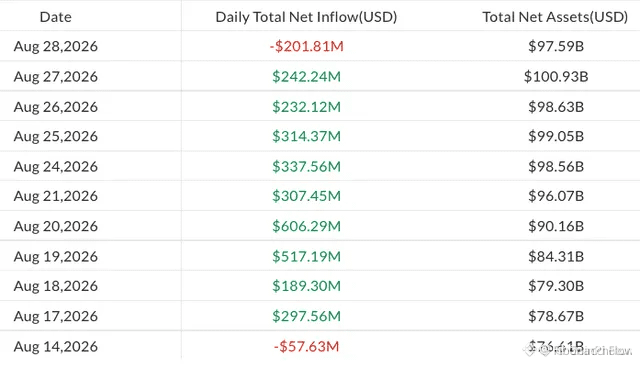Select the $100.93B total assets value
Image resolution: width=640 pixels, height=366 pixels.
(x=556, y=76)
